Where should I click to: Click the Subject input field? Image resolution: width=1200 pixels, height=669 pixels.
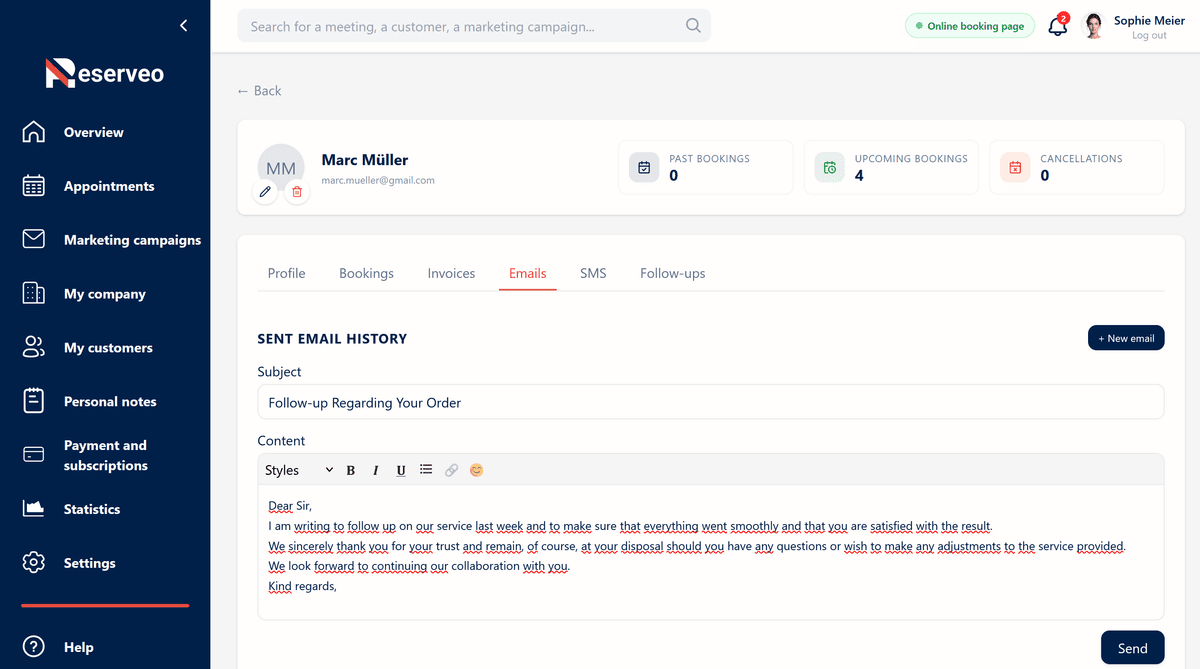point(711,402)
